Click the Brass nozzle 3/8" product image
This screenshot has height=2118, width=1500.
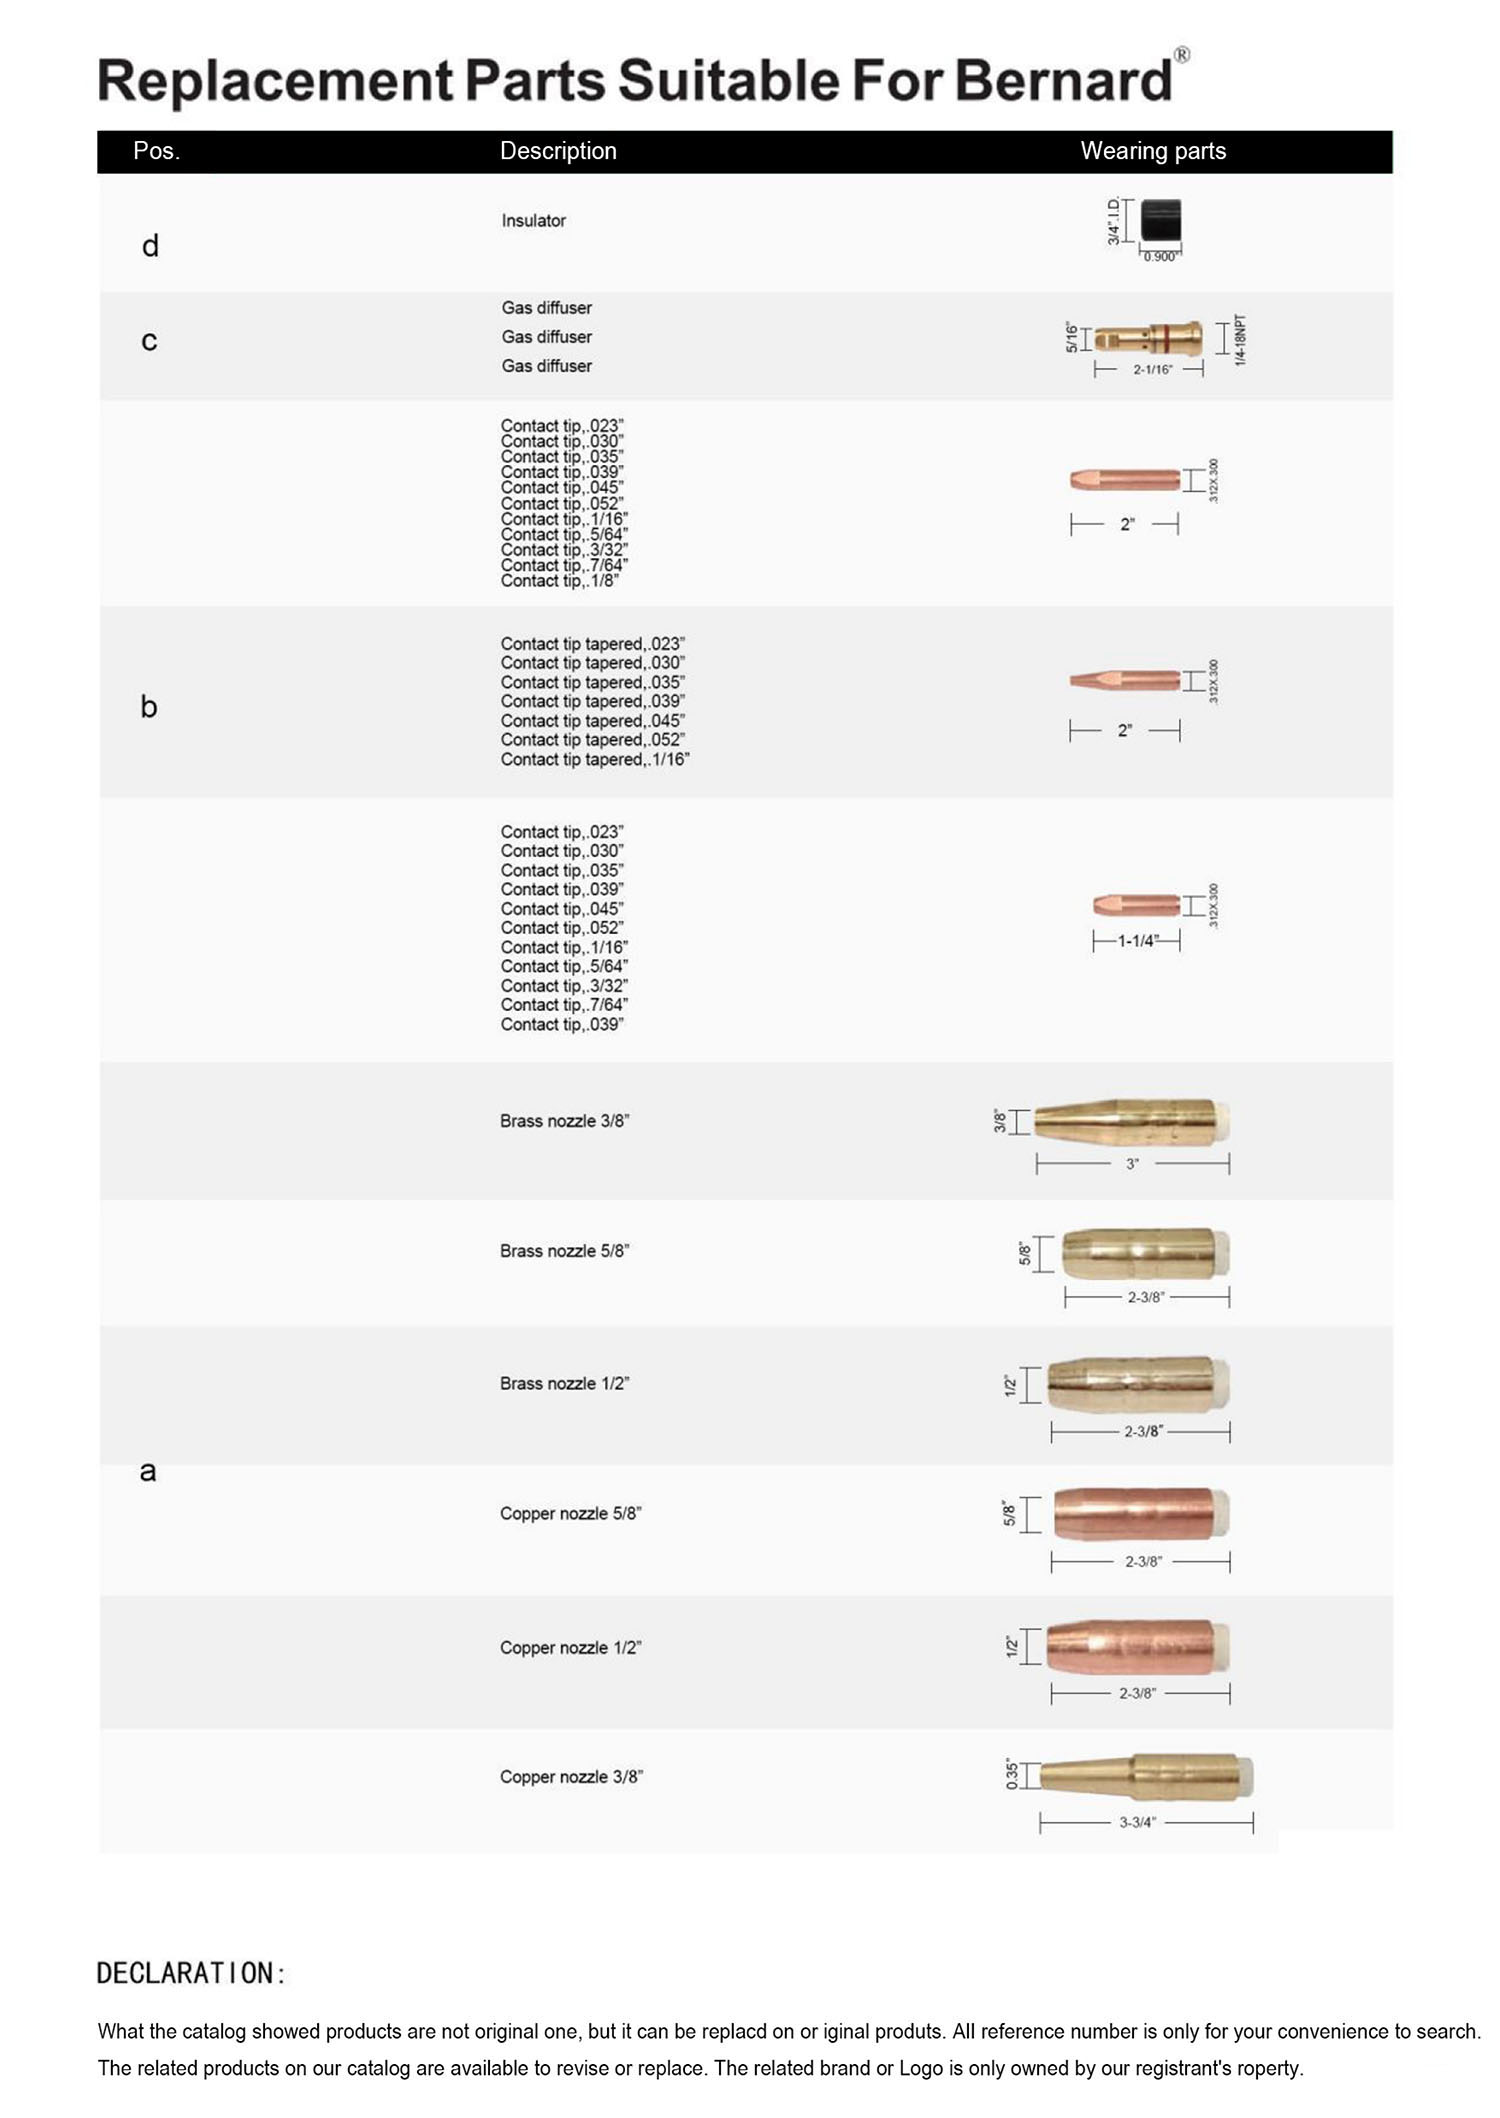coord(1130,1121)
